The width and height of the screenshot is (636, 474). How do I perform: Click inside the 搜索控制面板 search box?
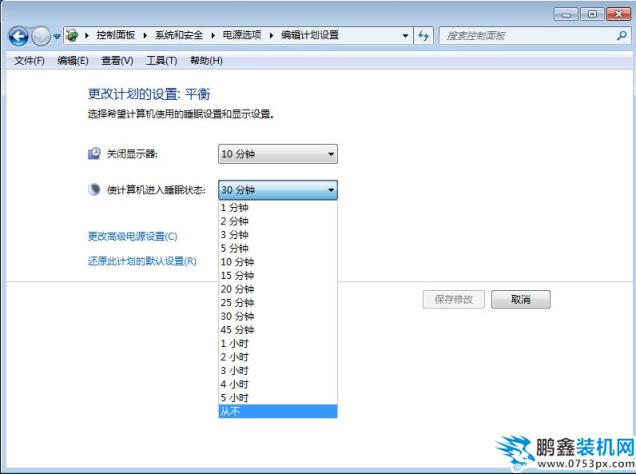535,36
